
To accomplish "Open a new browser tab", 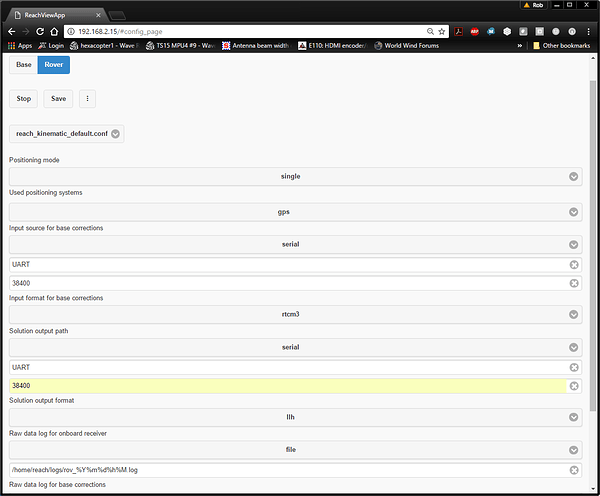I will click(117, 15).
